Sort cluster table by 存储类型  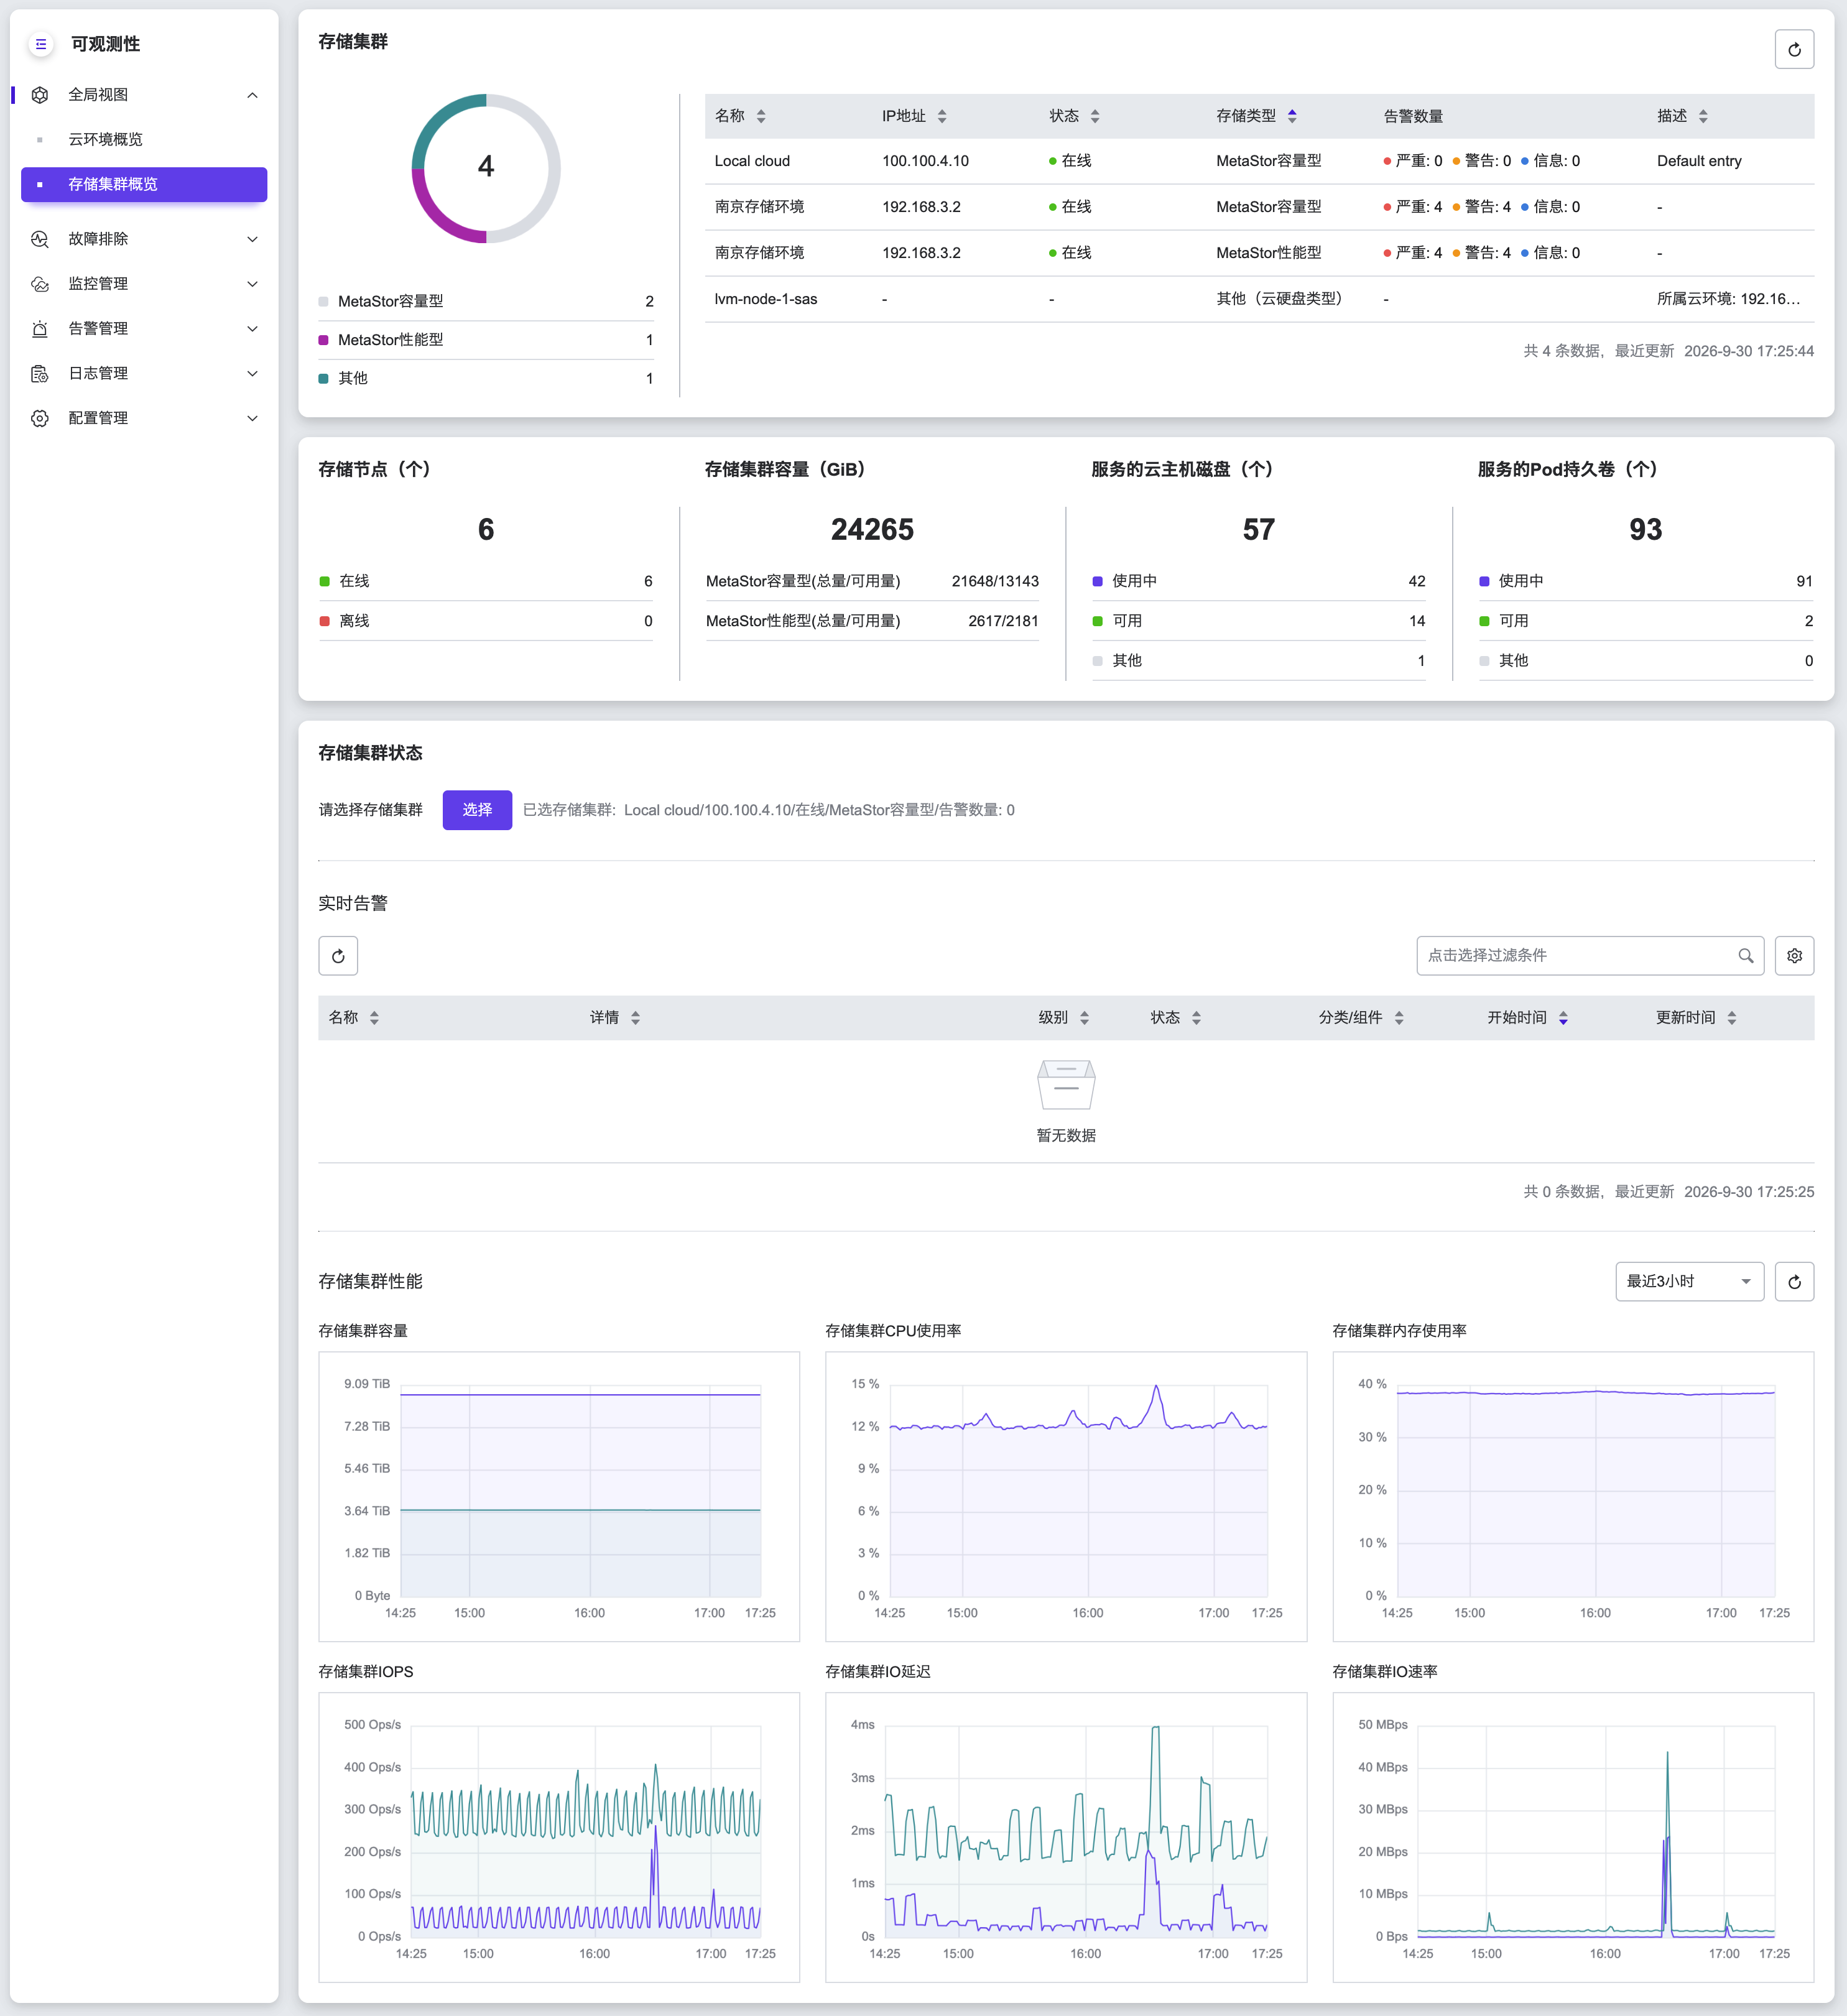coord(1292,116)
